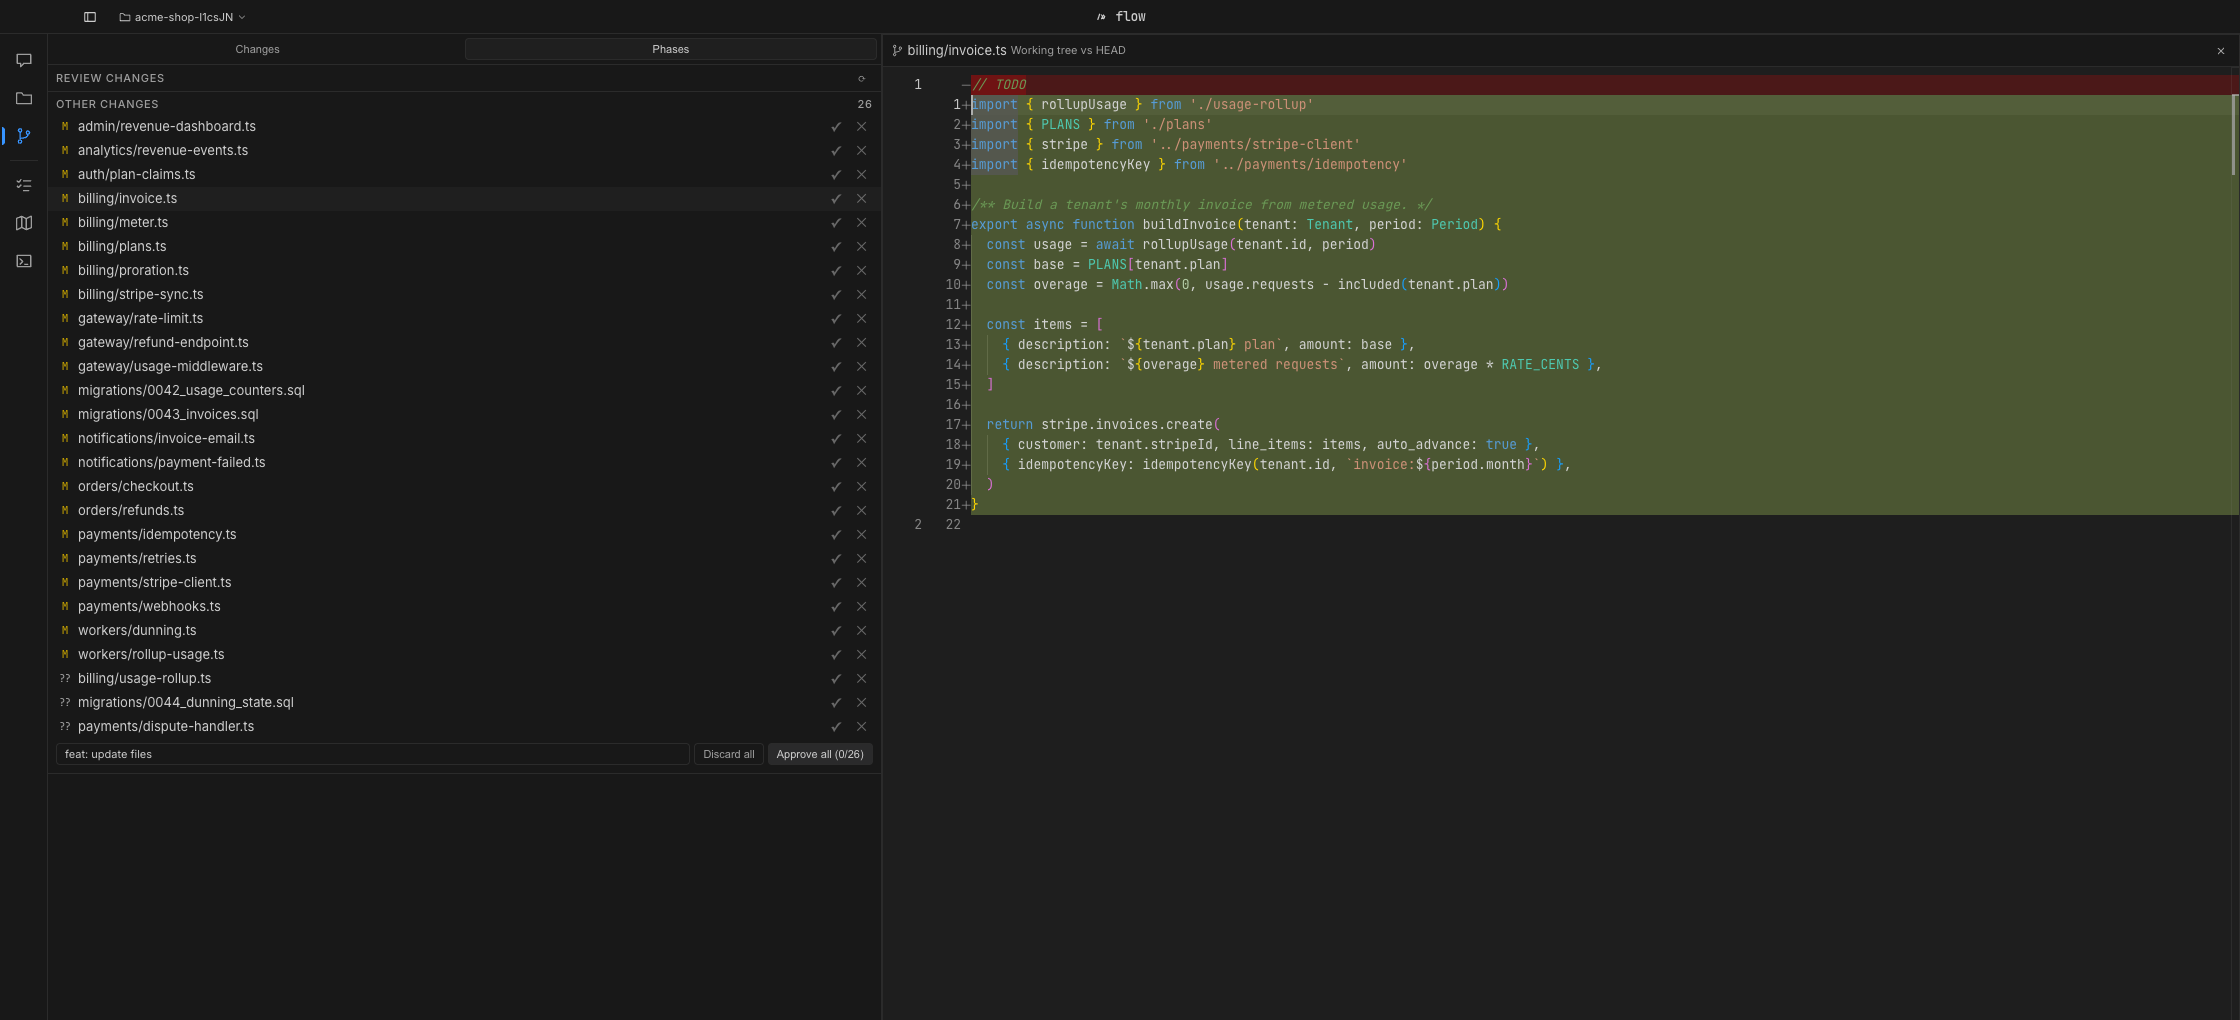The width and height of the screenshot is (2240, 1020).
Task: Close the billing/invoice.ts diff view
Action: (2221, 50)
